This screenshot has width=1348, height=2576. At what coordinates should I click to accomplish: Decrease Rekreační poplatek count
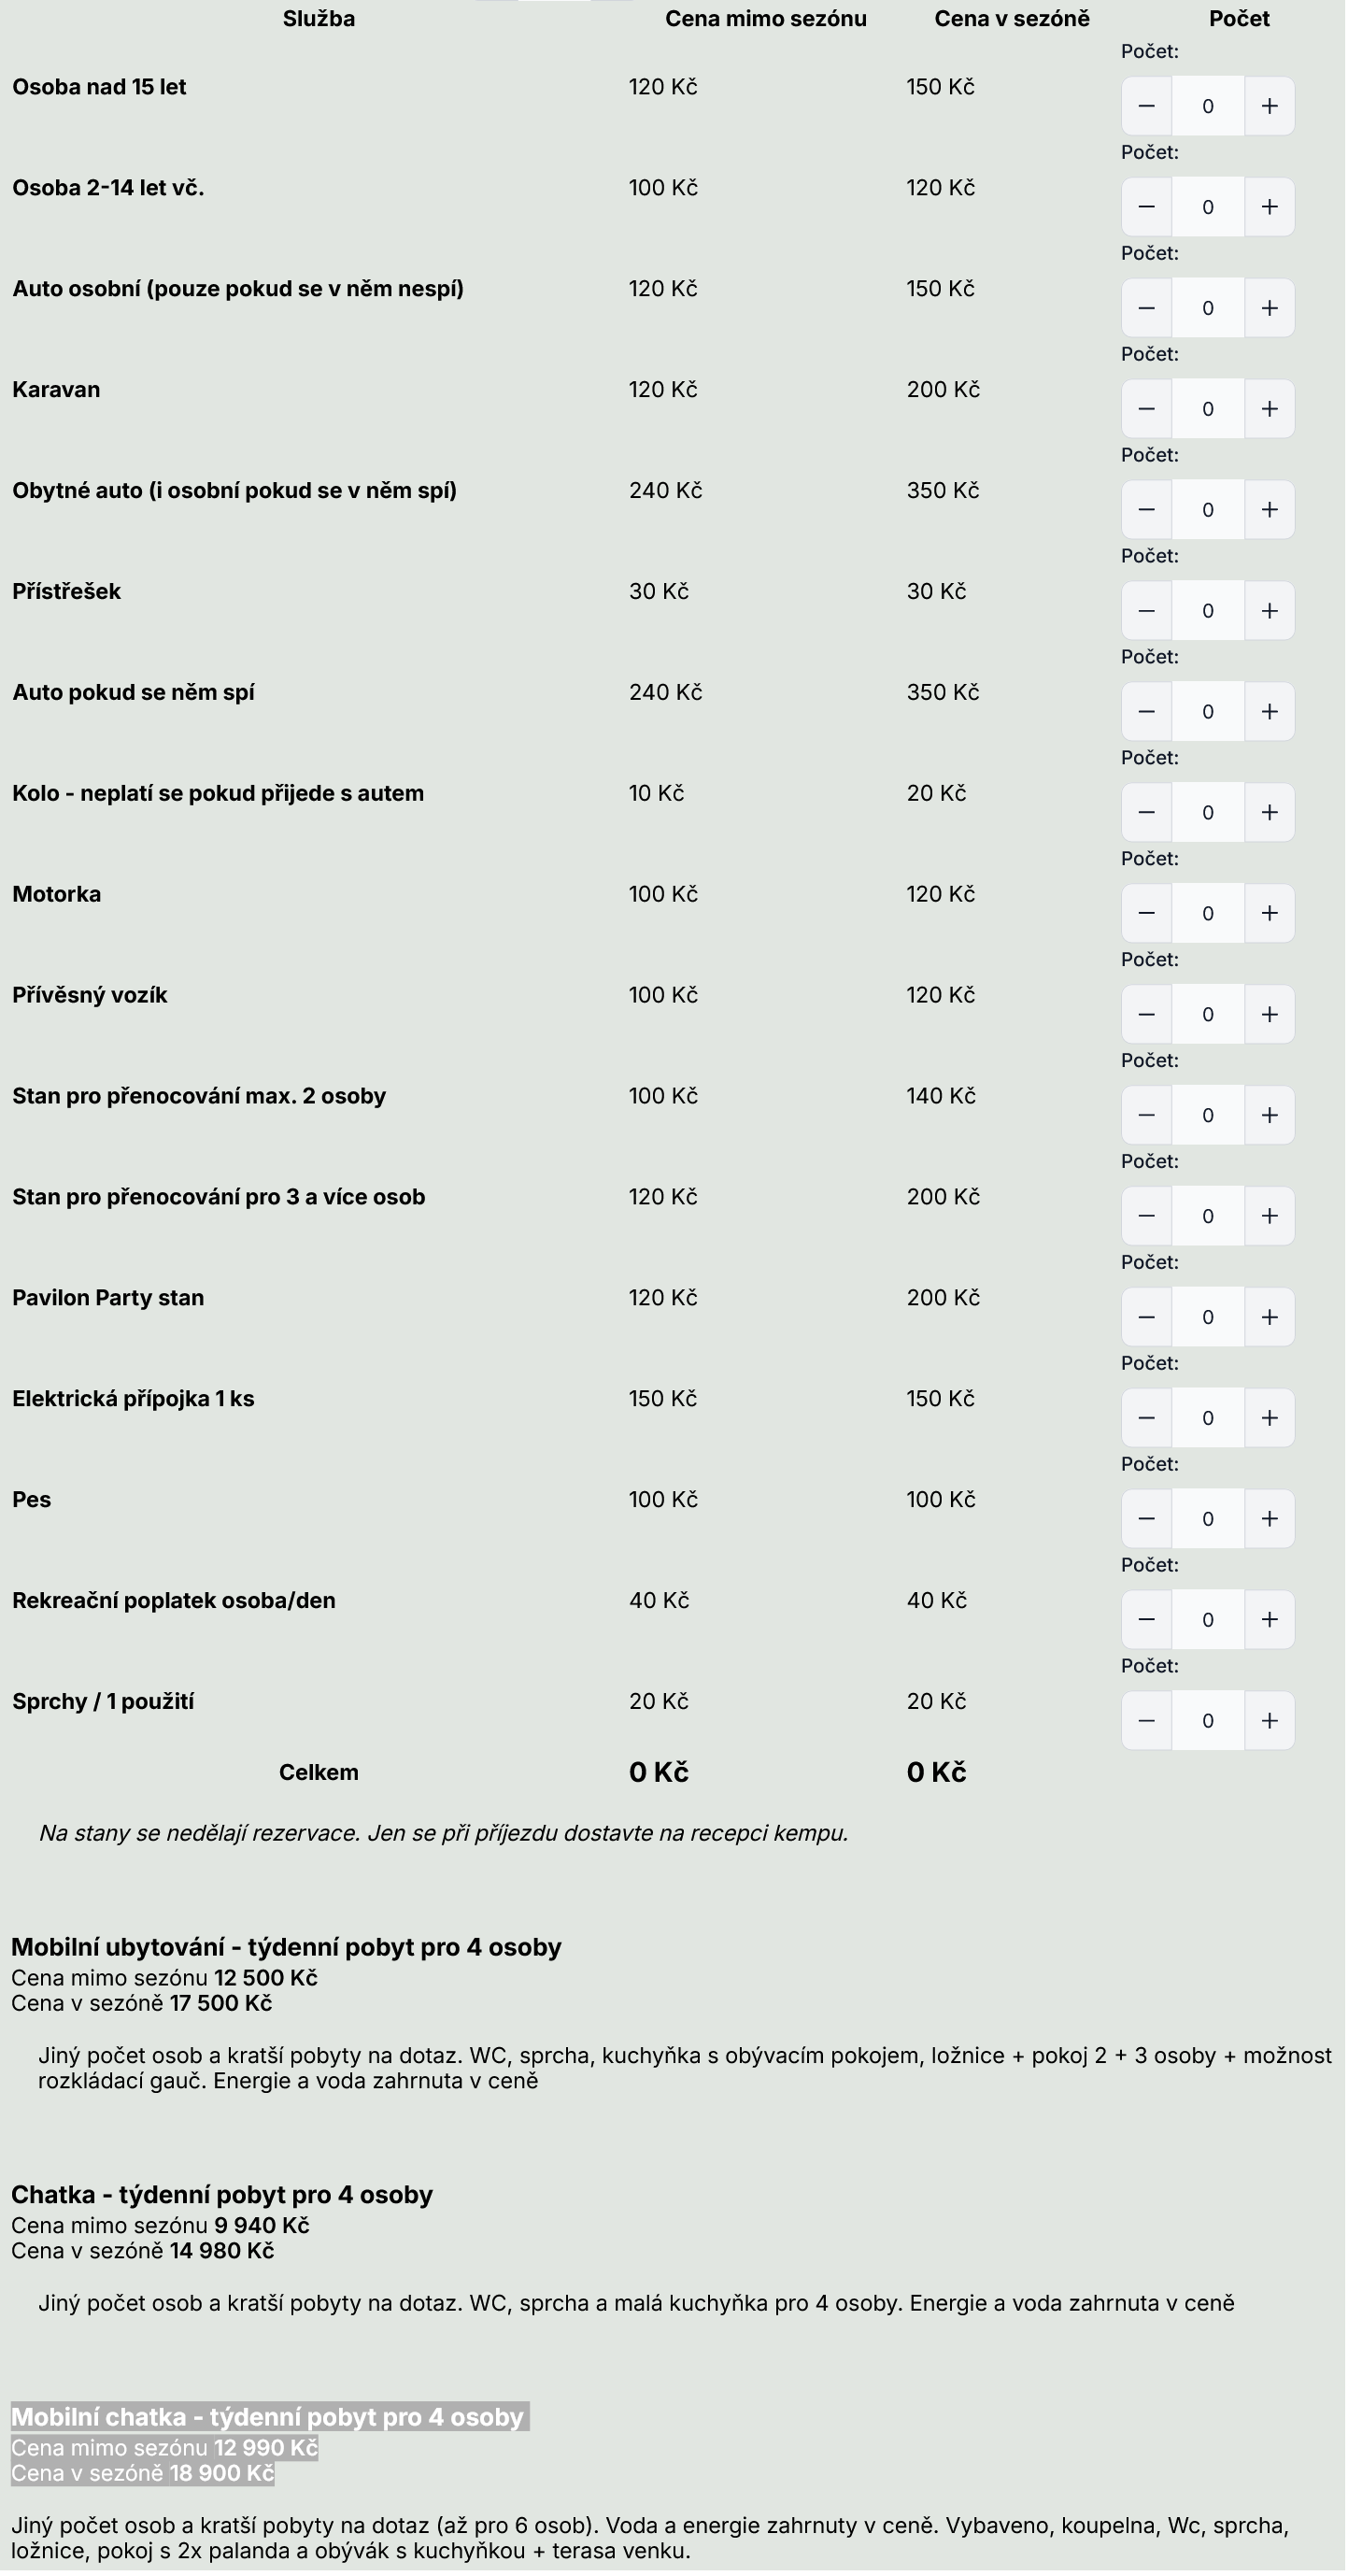click(x=1149, y=1621)
